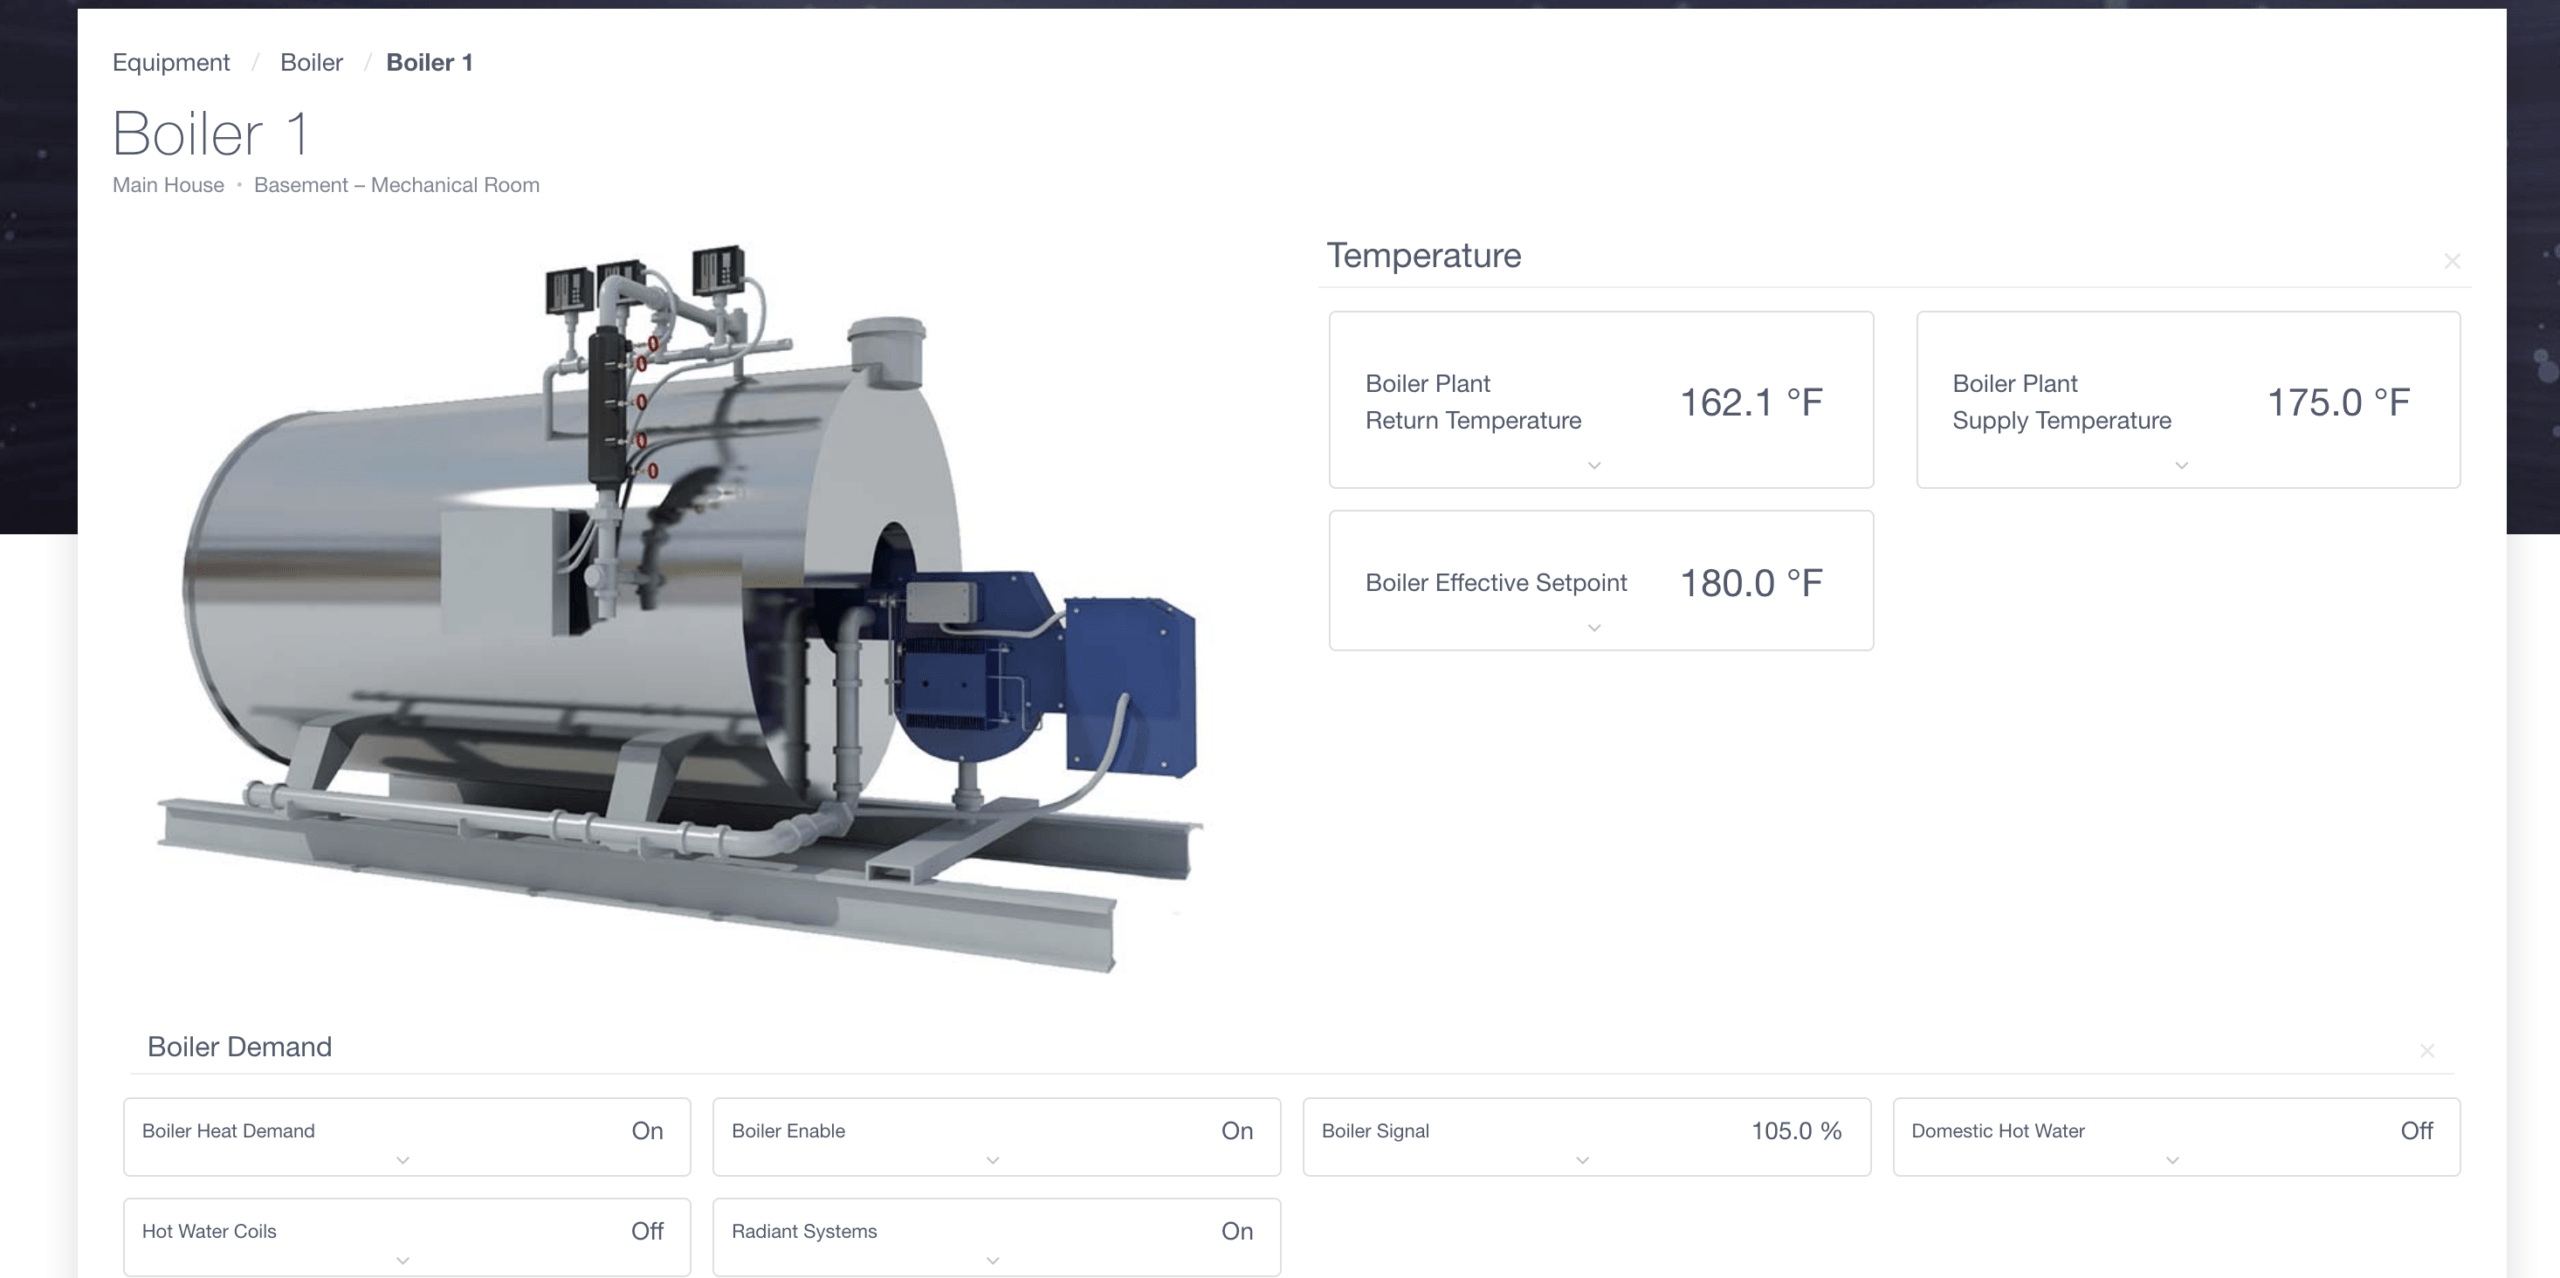
Task: Expand chevron under Boiler Plant Supply Temperature
Action: pos(2181,466)
